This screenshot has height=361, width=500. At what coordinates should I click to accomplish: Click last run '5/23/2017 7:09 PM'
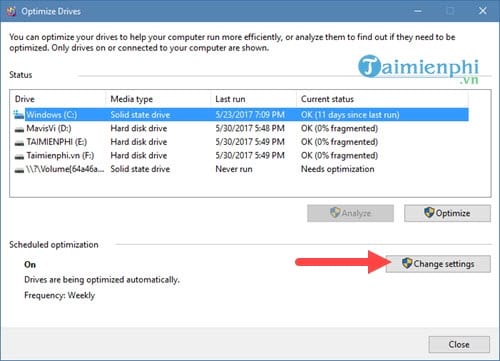(250, 115)
